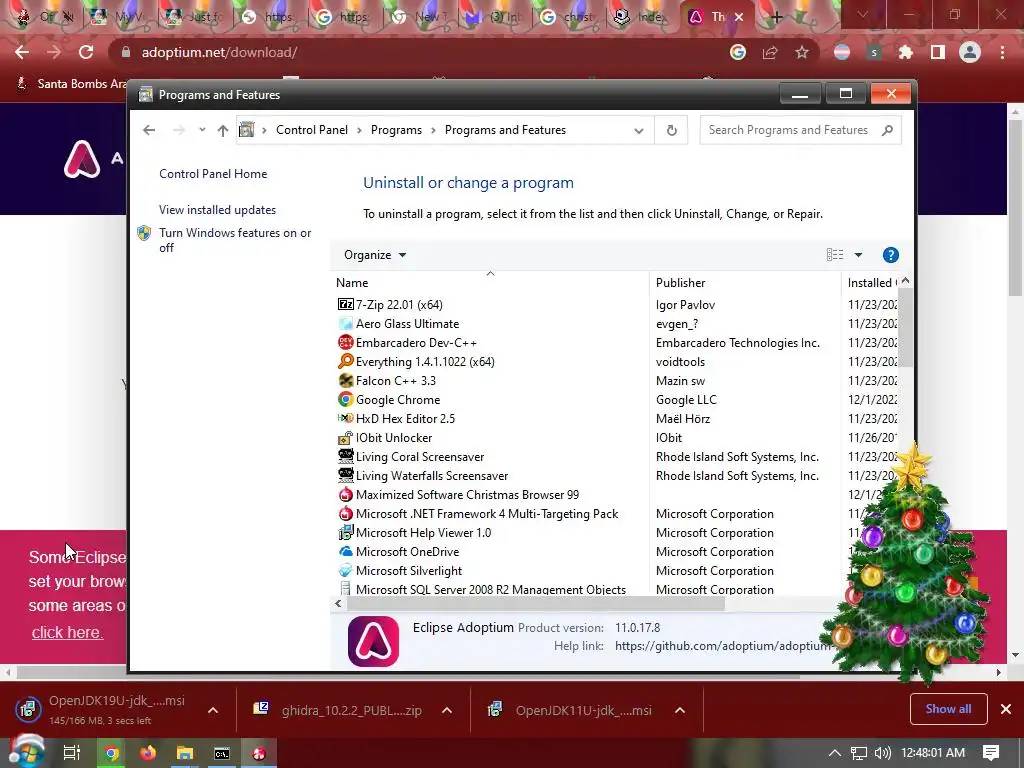Open the Chrome share page icon

770,52
